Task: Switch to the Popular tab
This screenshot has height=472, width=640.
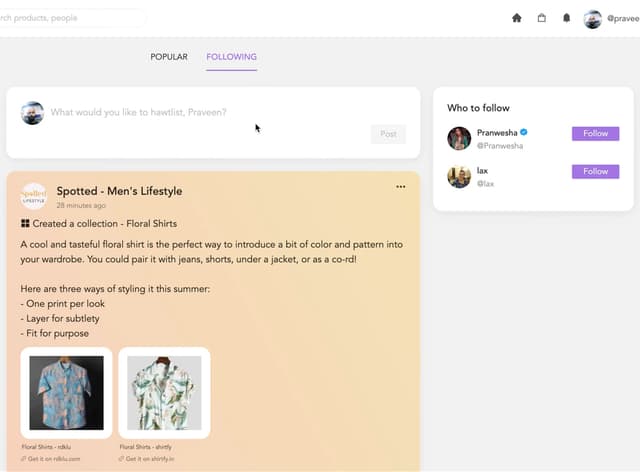Action: pyautogui.click(x=169, y=57)
